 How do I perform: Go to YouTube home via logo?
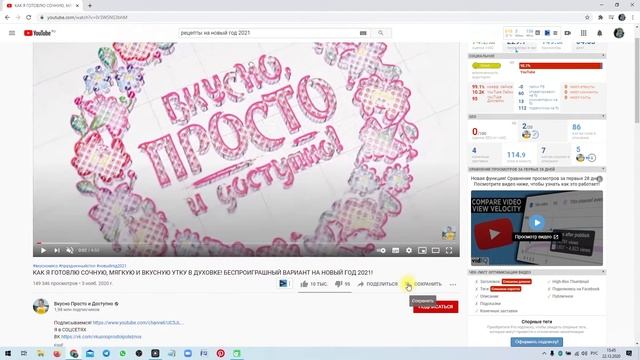click(38, 33)
